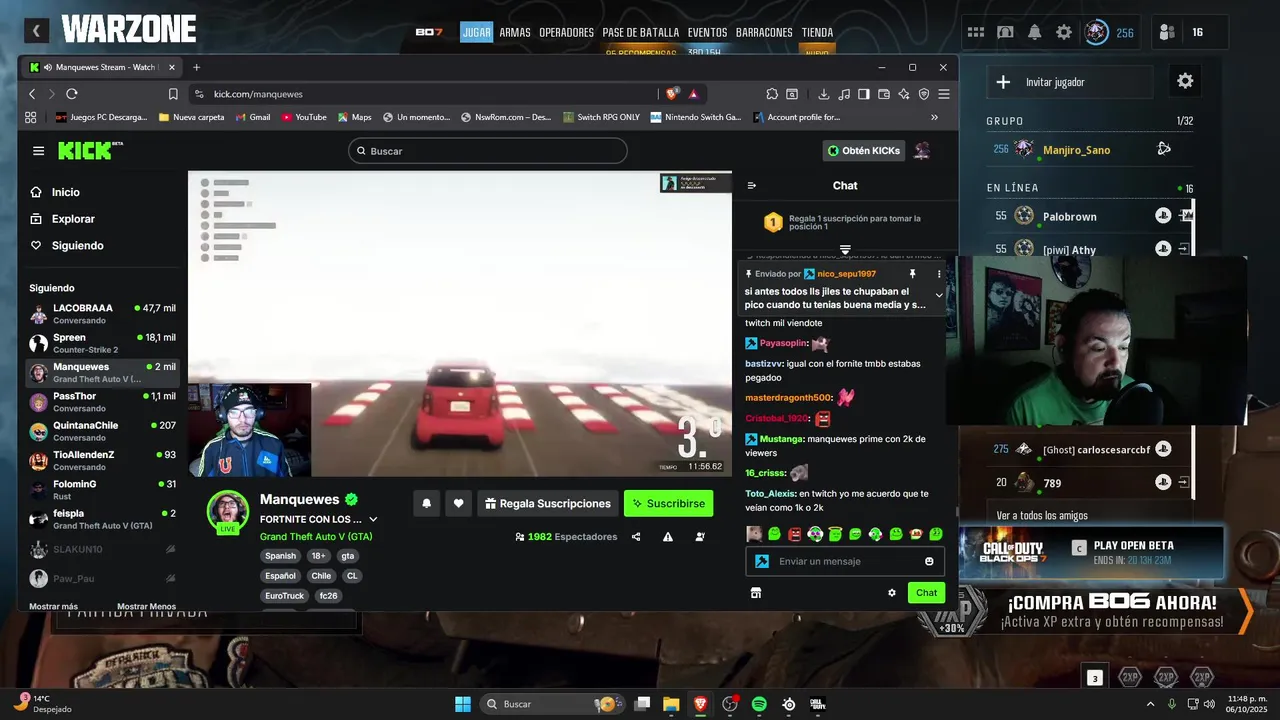Viewport: 1280px width, 720px height.
Task: Open Leo AI sparkle icon
Action: [904, 94]
